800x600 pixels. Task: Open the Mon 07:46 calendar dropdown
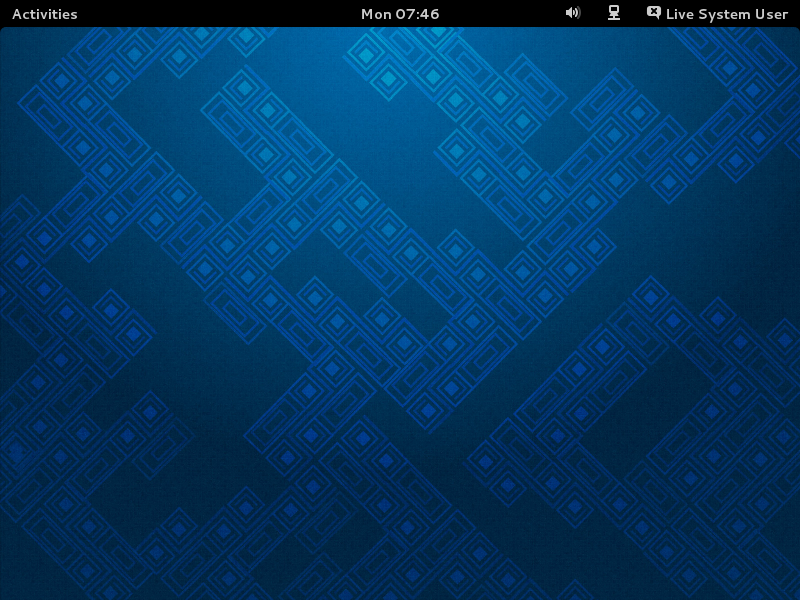[400, 14]
